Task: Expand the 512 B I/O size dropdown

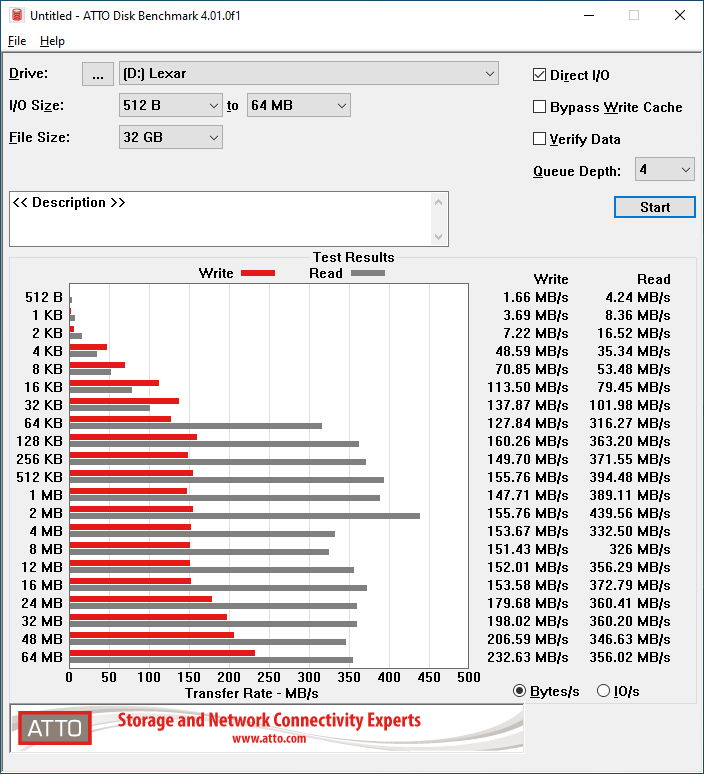Action: click(170, 106)
